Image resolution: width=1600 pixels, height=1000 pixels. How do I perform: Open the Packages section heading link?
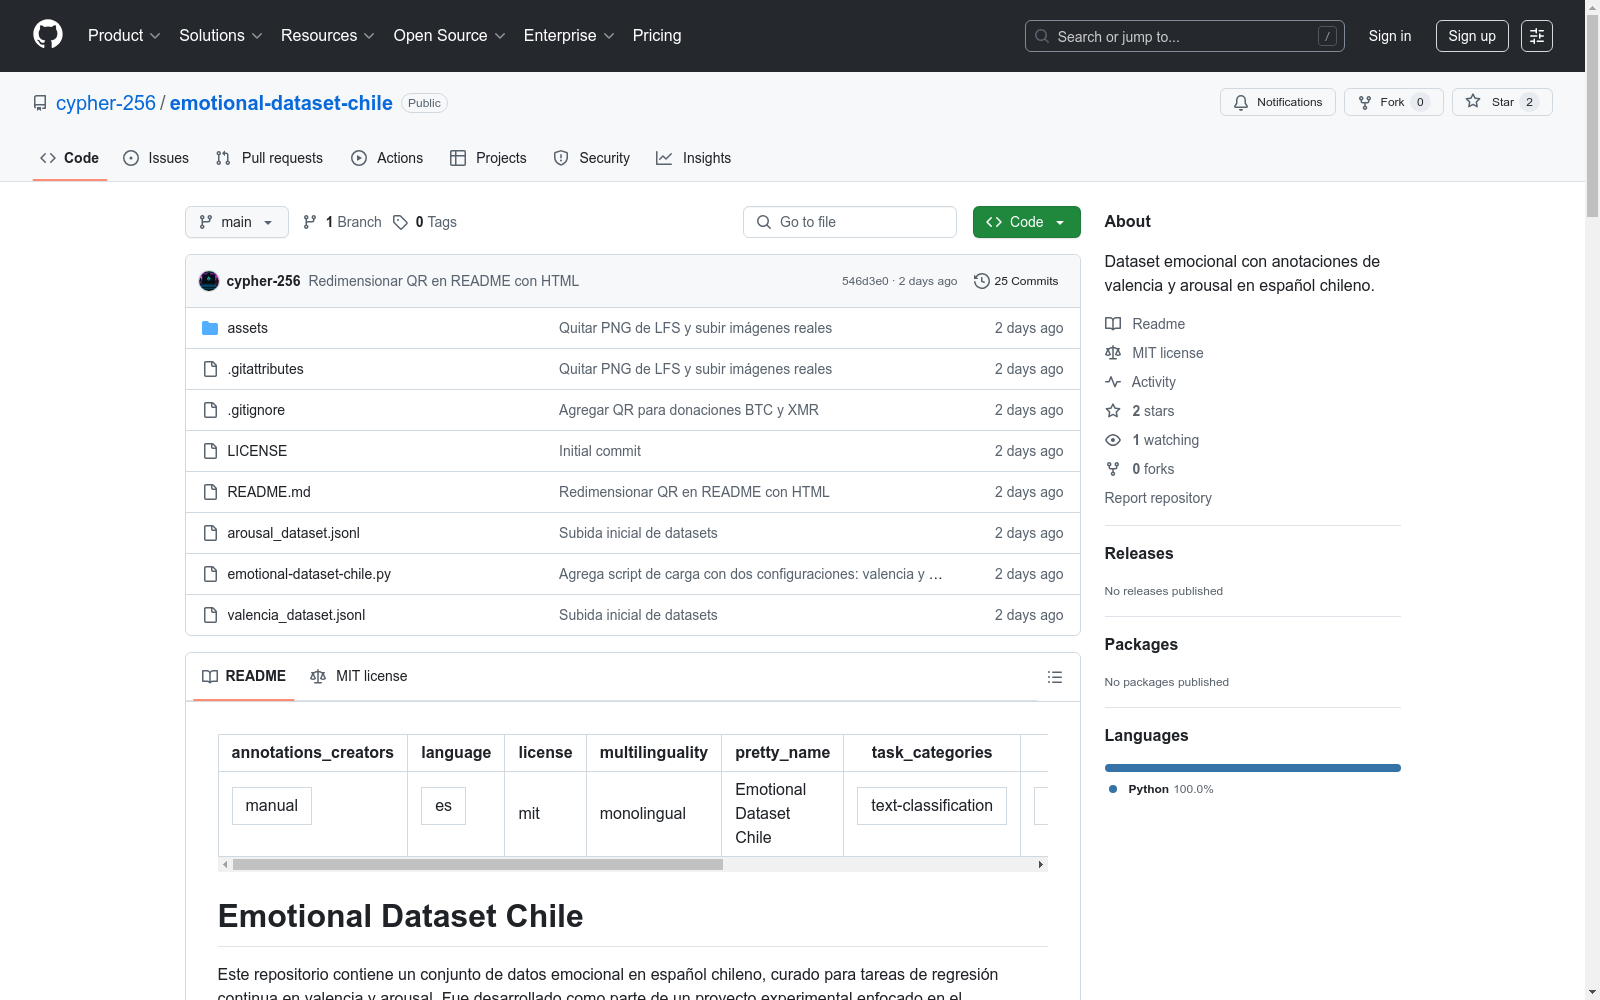coord(1141,644)
